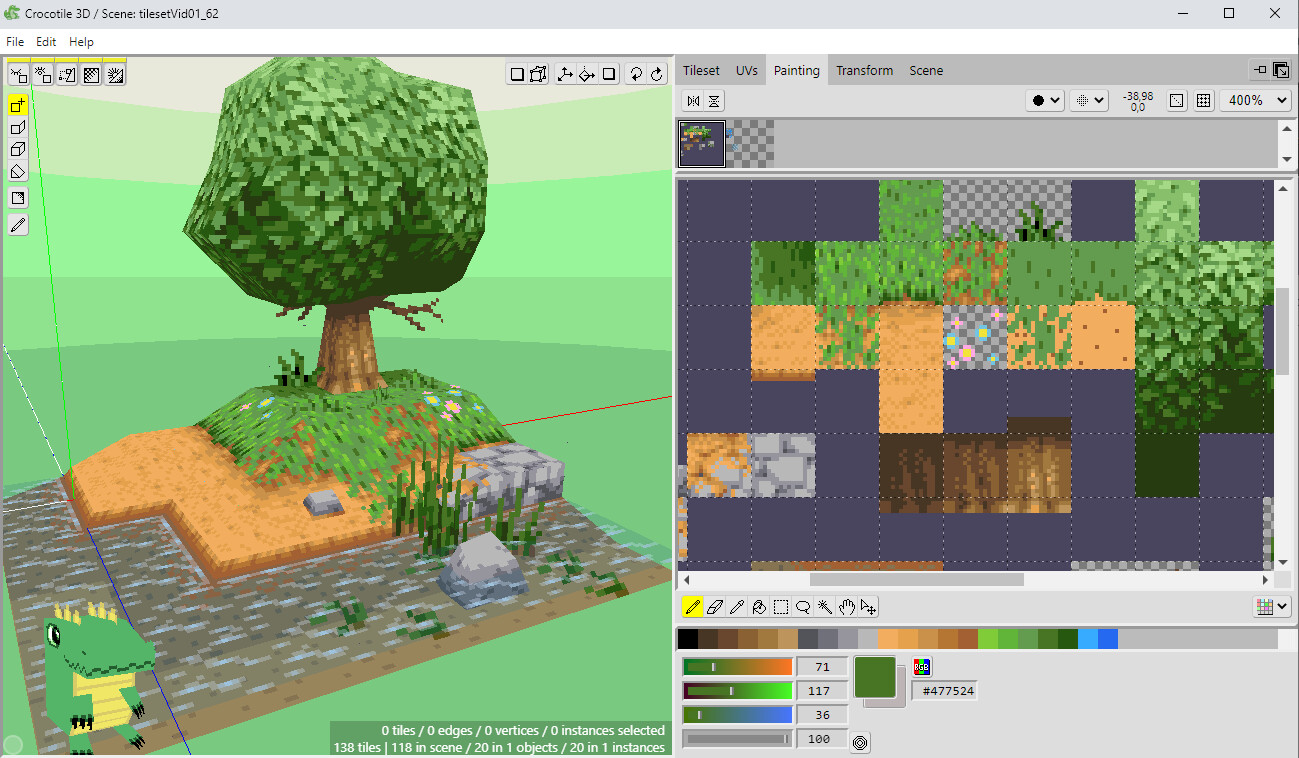Select the Magic Wand selection tool
The width and height of the screenshot is (1299, 758).
pos(824,606)
